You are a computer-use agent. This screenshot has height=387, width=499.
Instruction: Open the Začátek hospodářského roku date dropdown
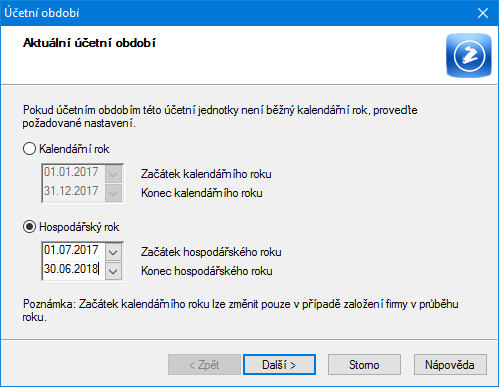coord(113,252)
